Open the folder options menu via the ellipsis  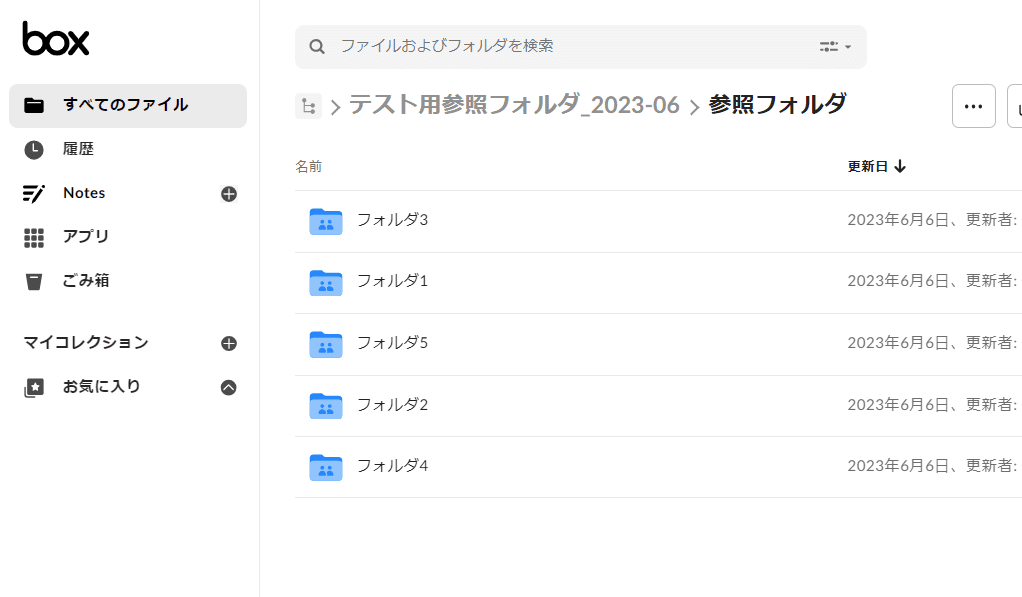[x=973, y=105]
